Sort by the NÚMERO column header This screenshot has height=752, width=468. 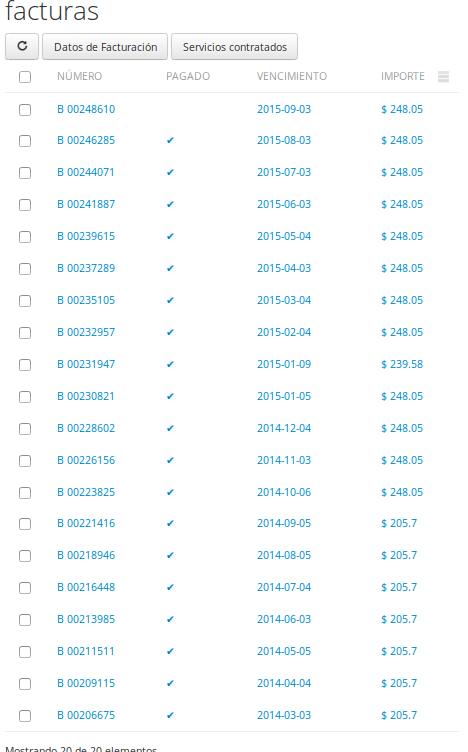tap(80, 76)
